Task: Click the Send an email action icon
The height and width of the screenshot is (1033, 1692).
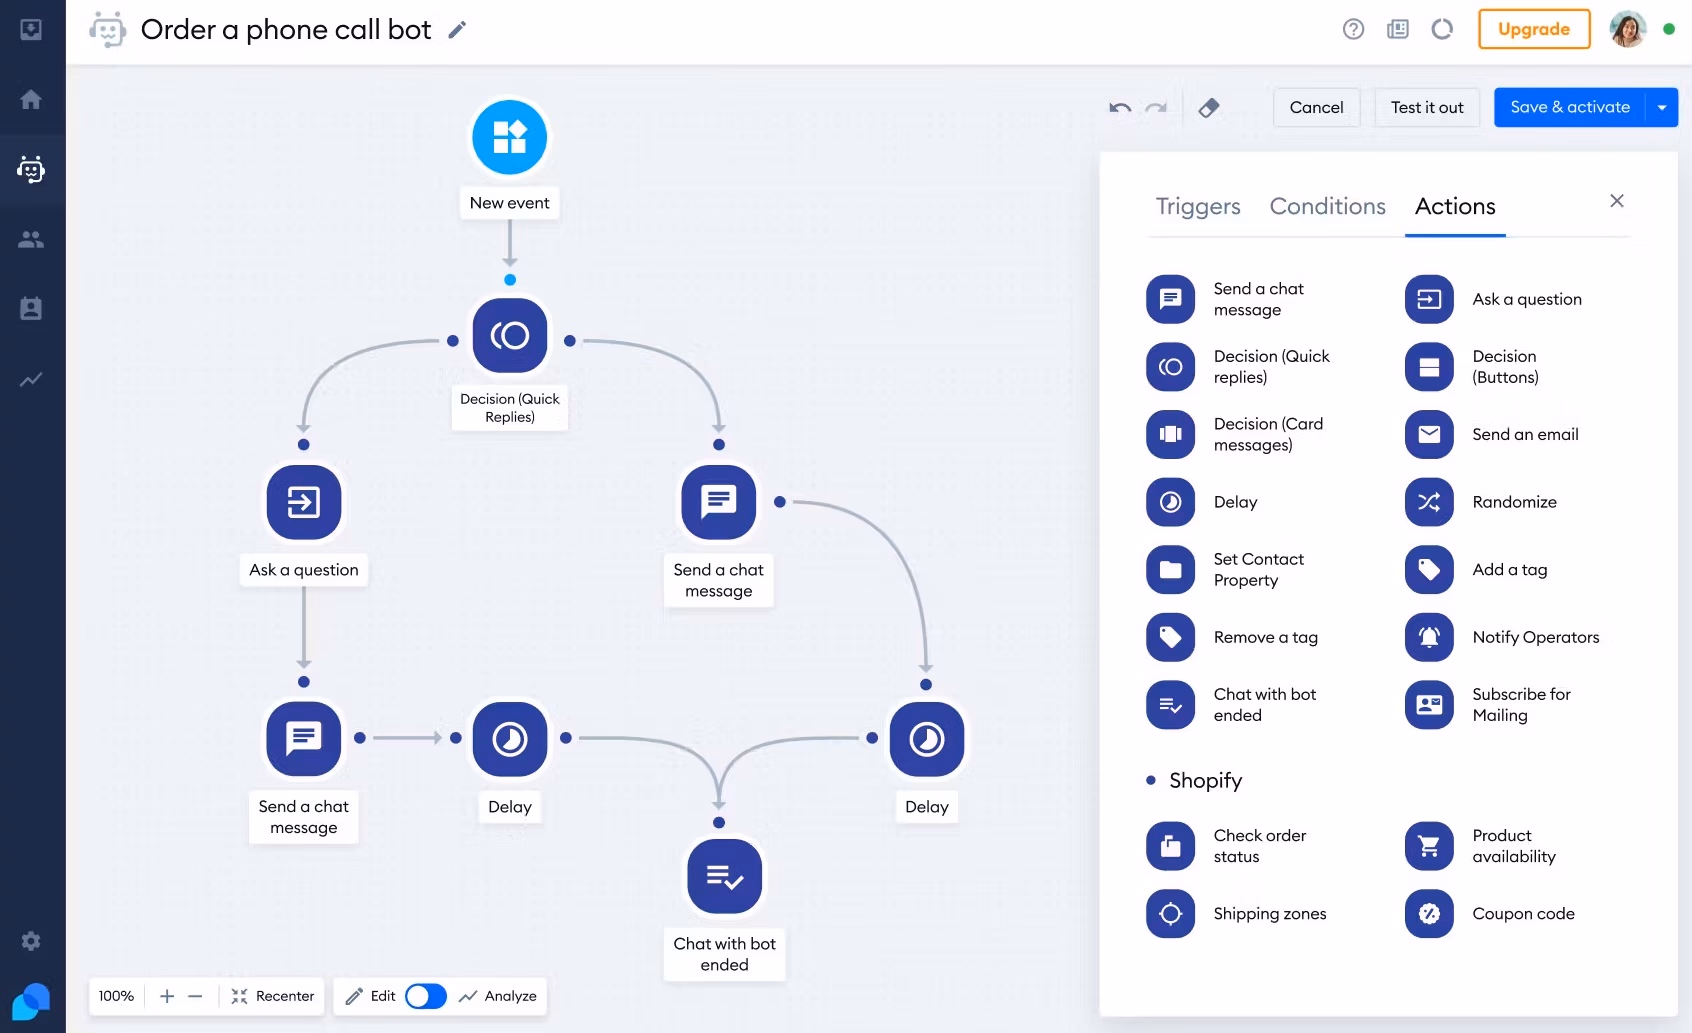Action: (x=1429, y=434)
